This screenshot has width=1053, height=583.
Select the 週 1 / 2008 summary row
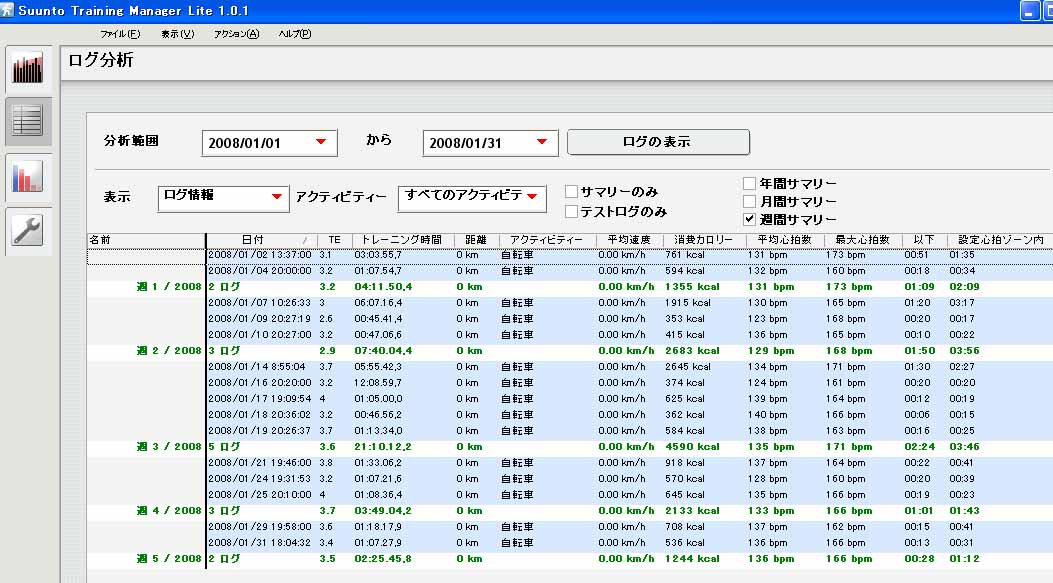click(x=569, y=287)
